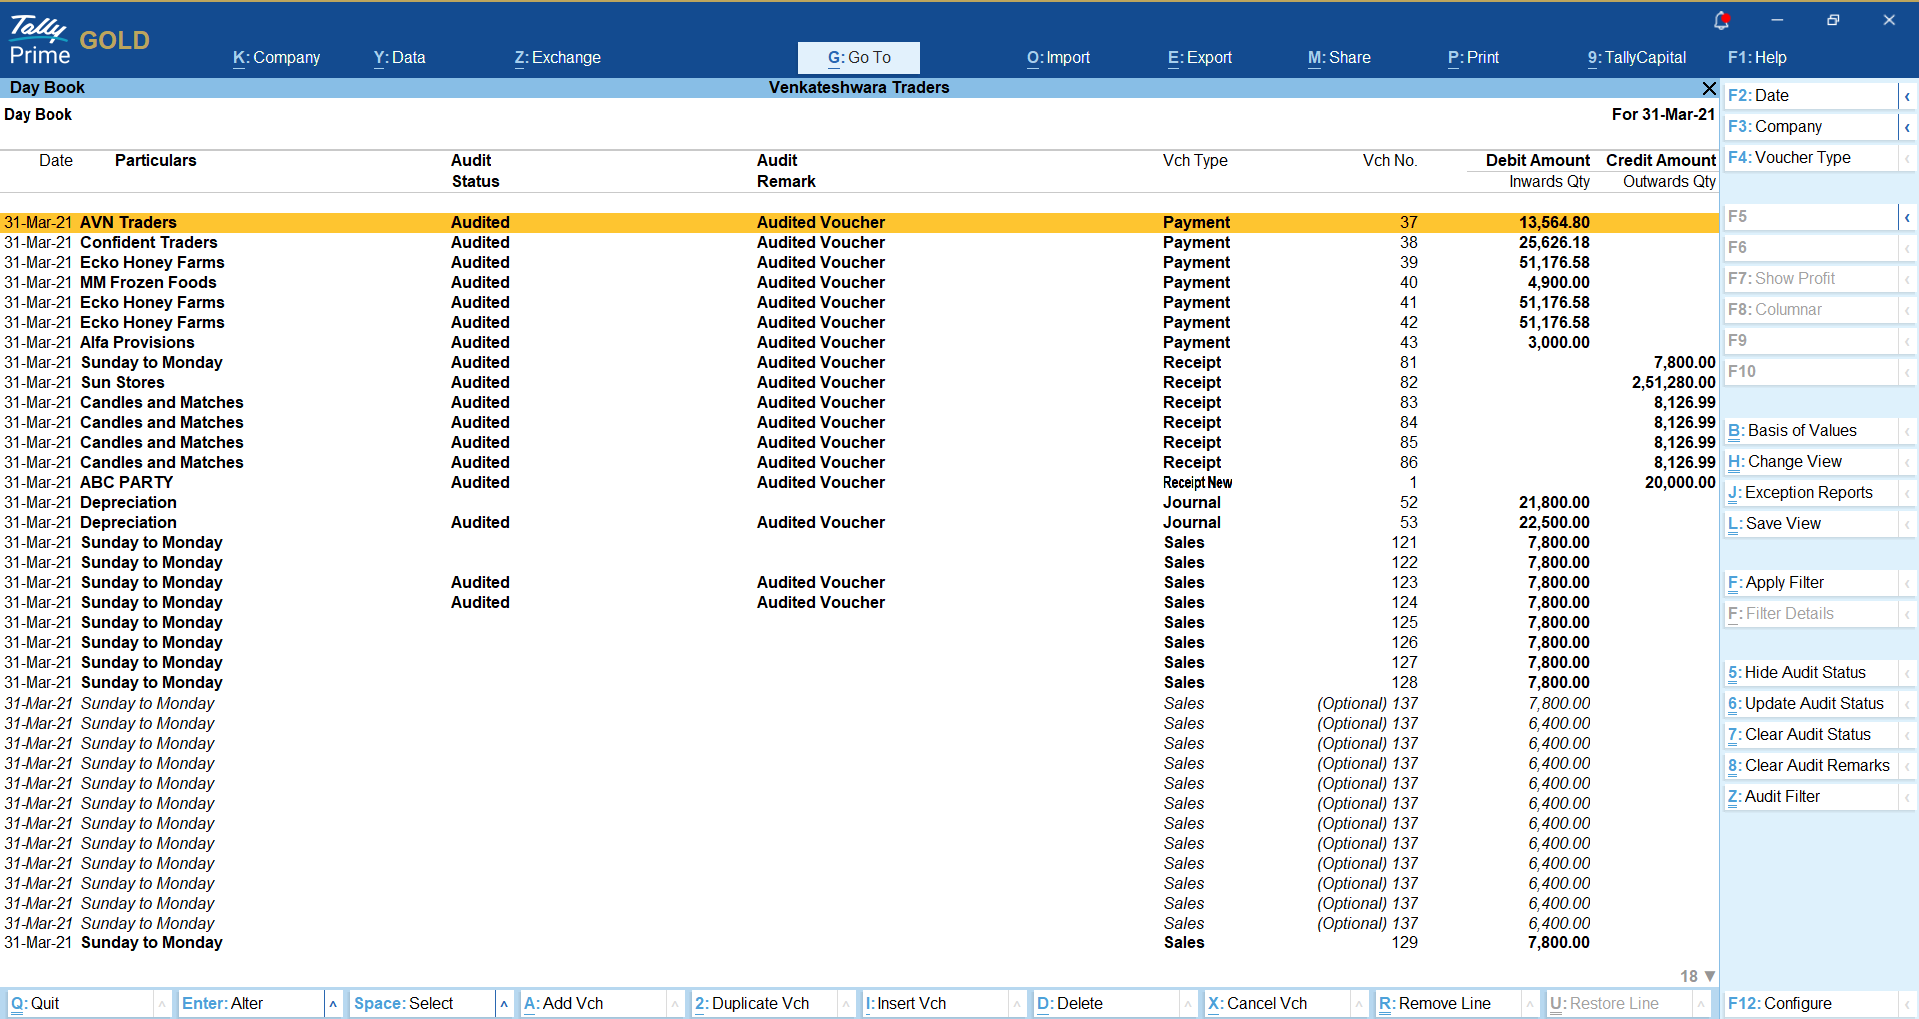Open Exception Reports option

tap(1808, 493)
